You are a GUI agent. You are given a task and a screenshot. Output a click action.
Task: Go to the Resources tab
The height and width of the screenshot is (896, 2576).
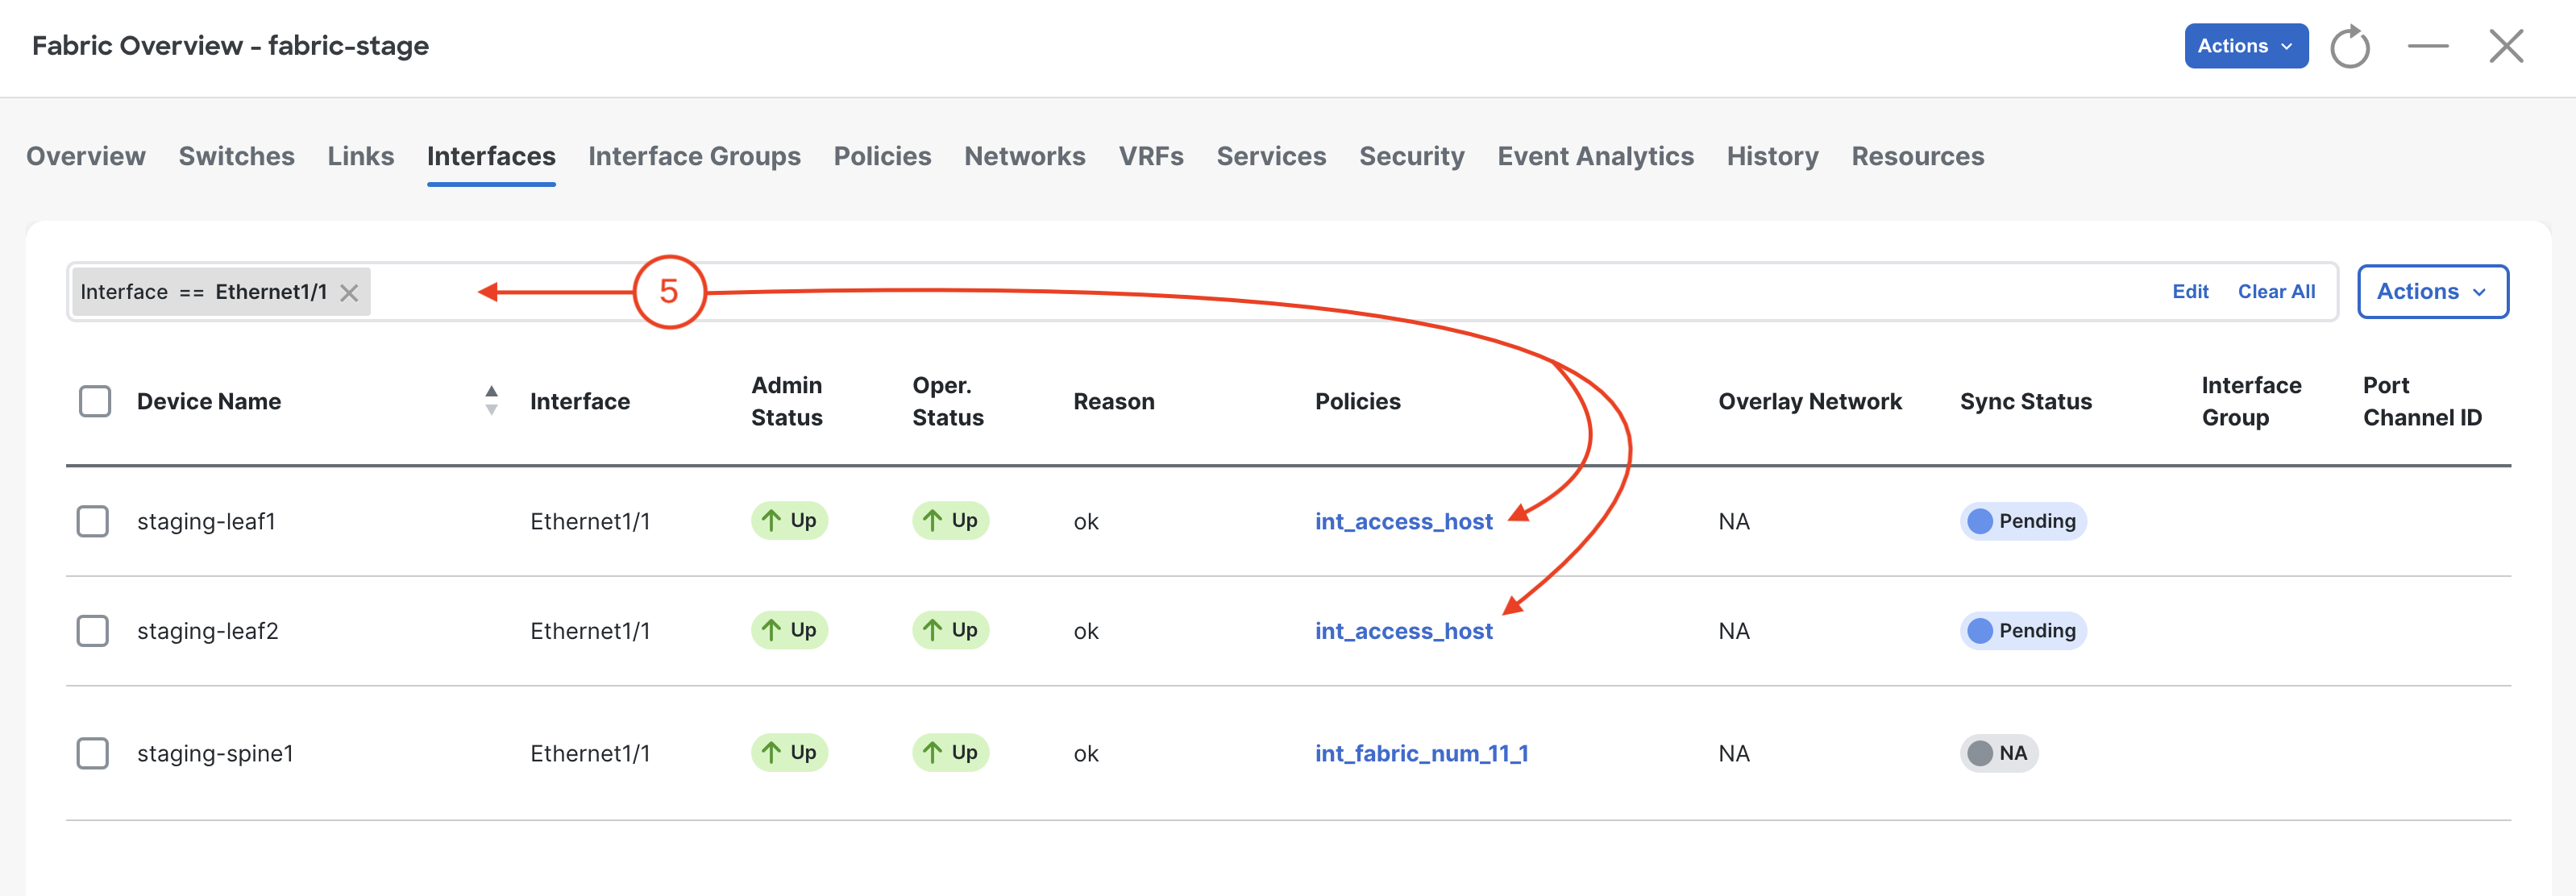(x=1917, y=156)
